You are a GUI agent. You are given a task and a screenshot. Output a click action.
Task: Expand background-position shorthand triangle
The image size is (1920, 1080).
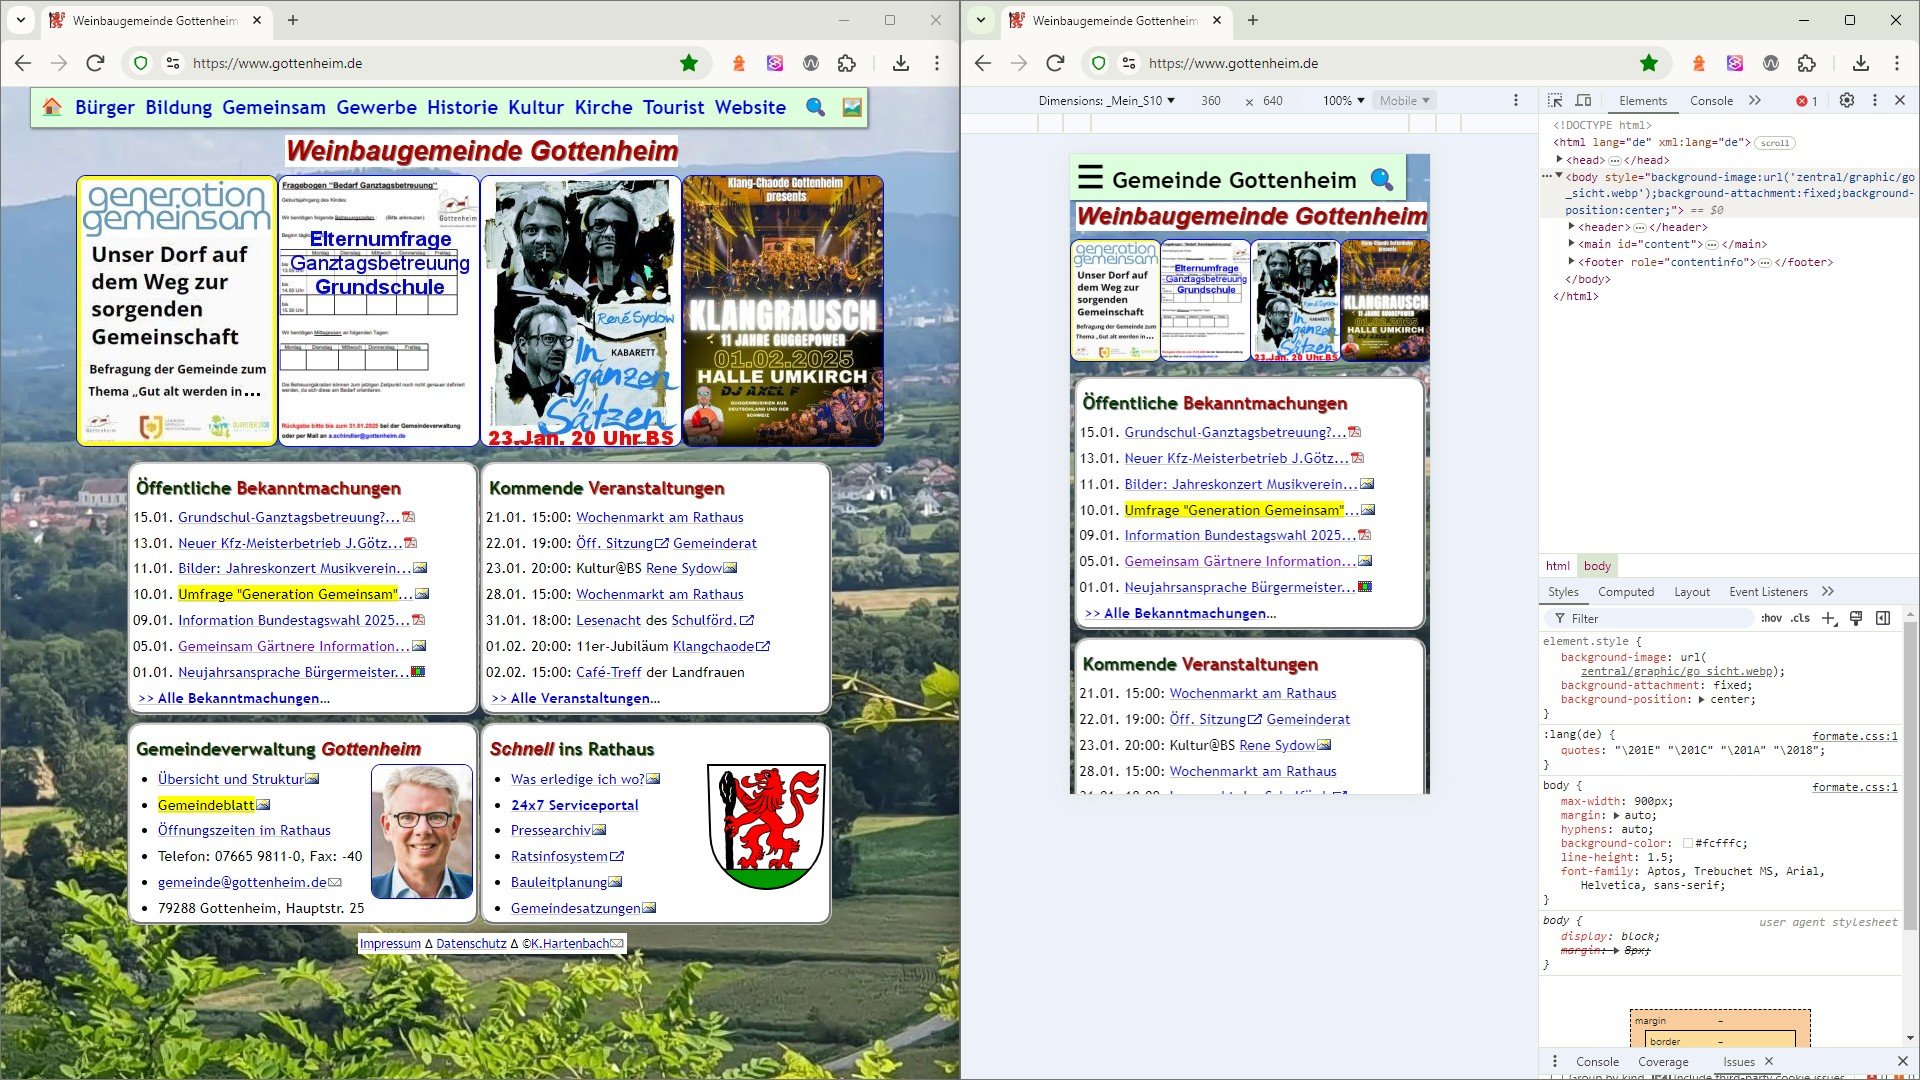(1702, 699)
